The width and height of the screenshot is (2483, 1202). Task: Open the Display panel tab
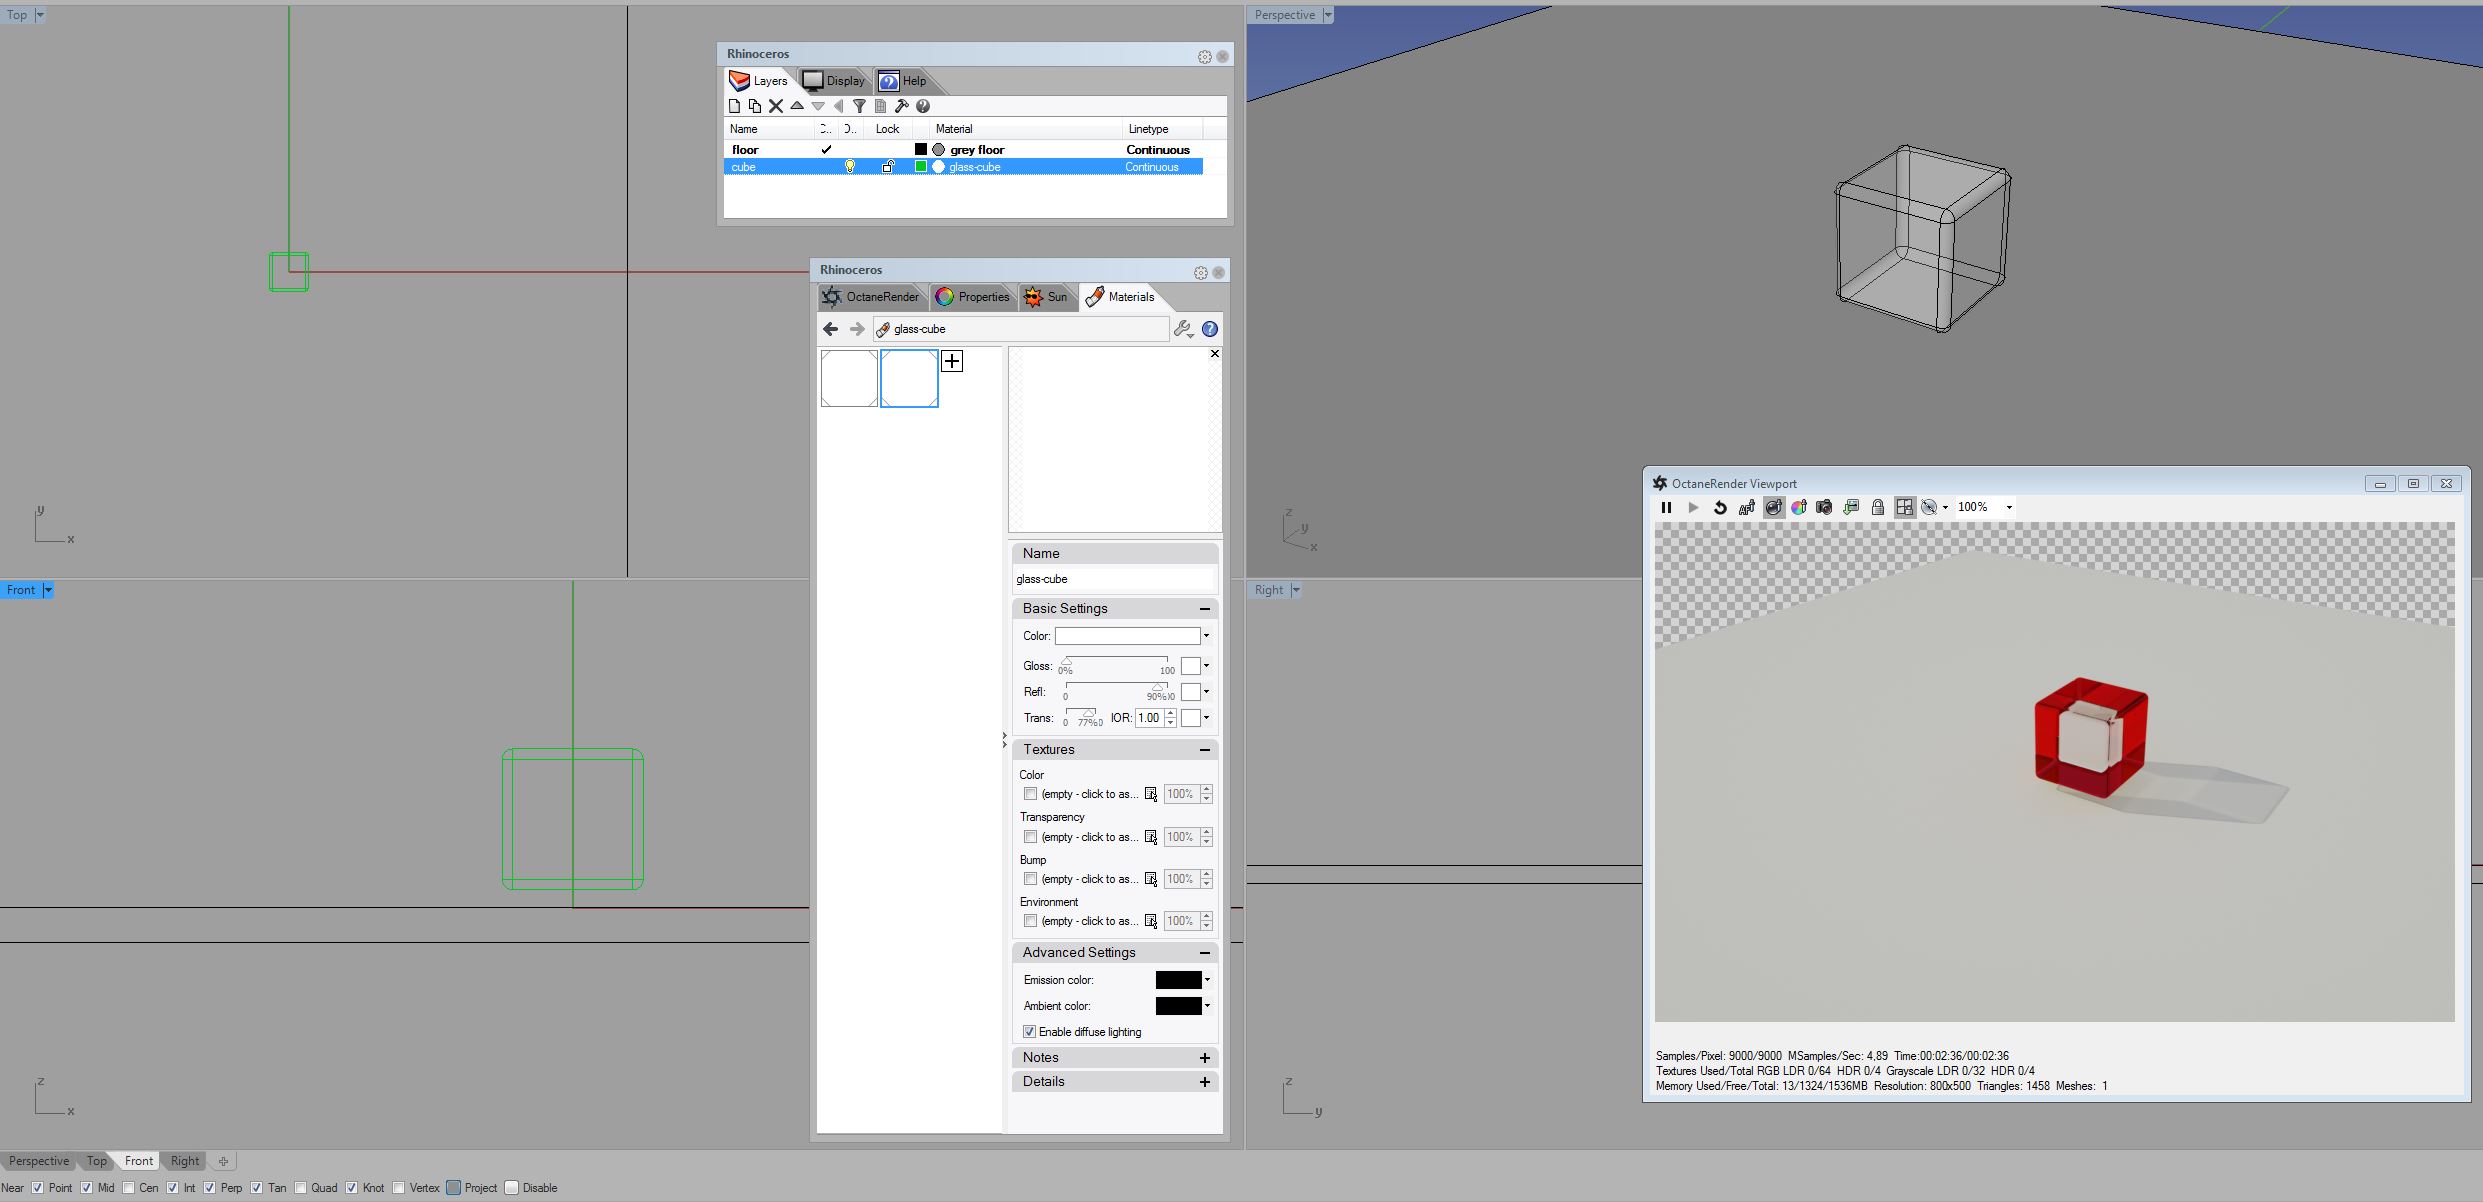(x=834, y=81)
